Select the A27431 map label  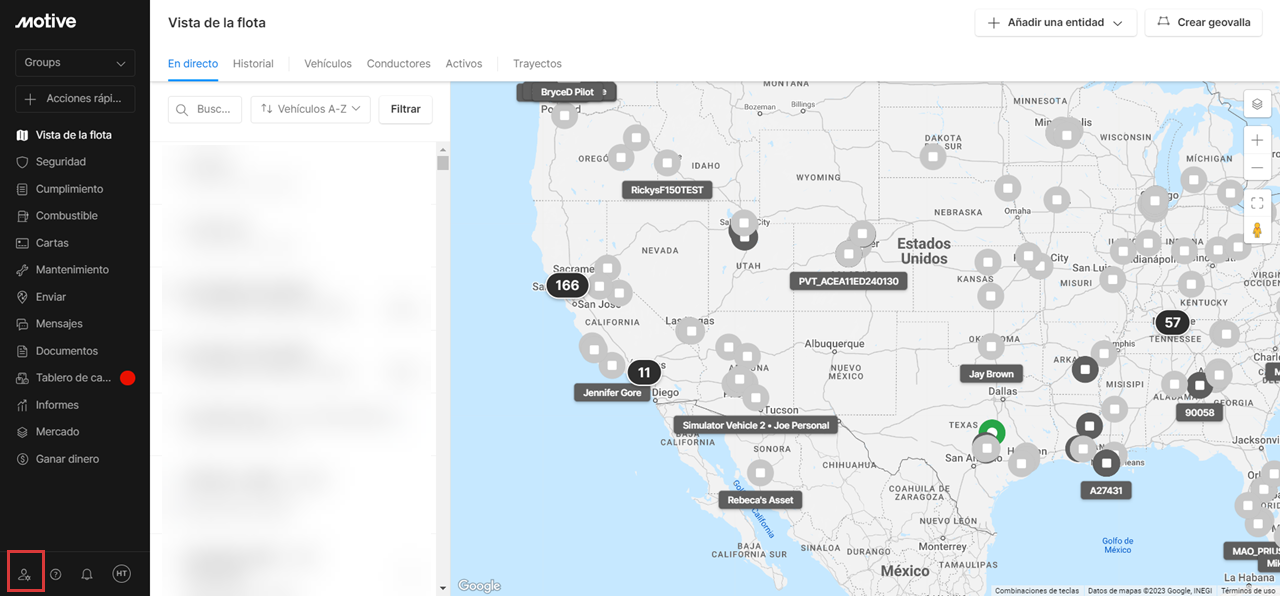click(x=1106, y=491)
